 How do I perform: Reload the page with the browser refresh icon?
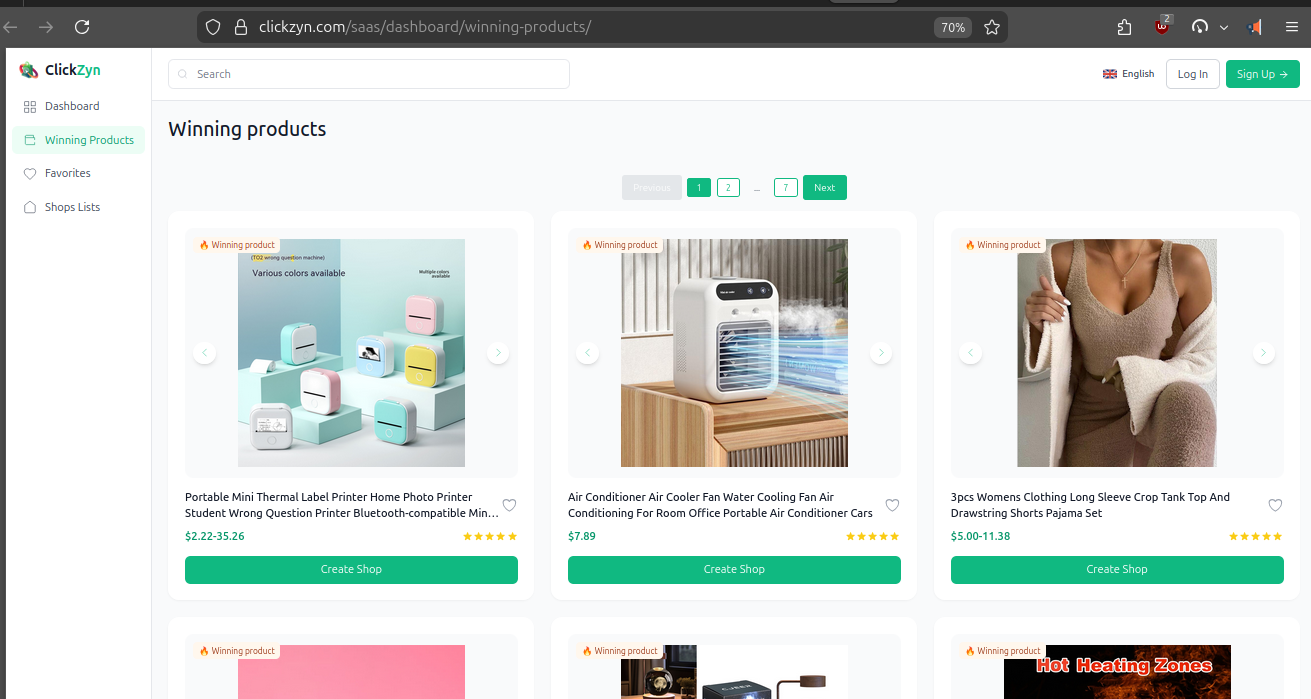click(x=82, y=27)
